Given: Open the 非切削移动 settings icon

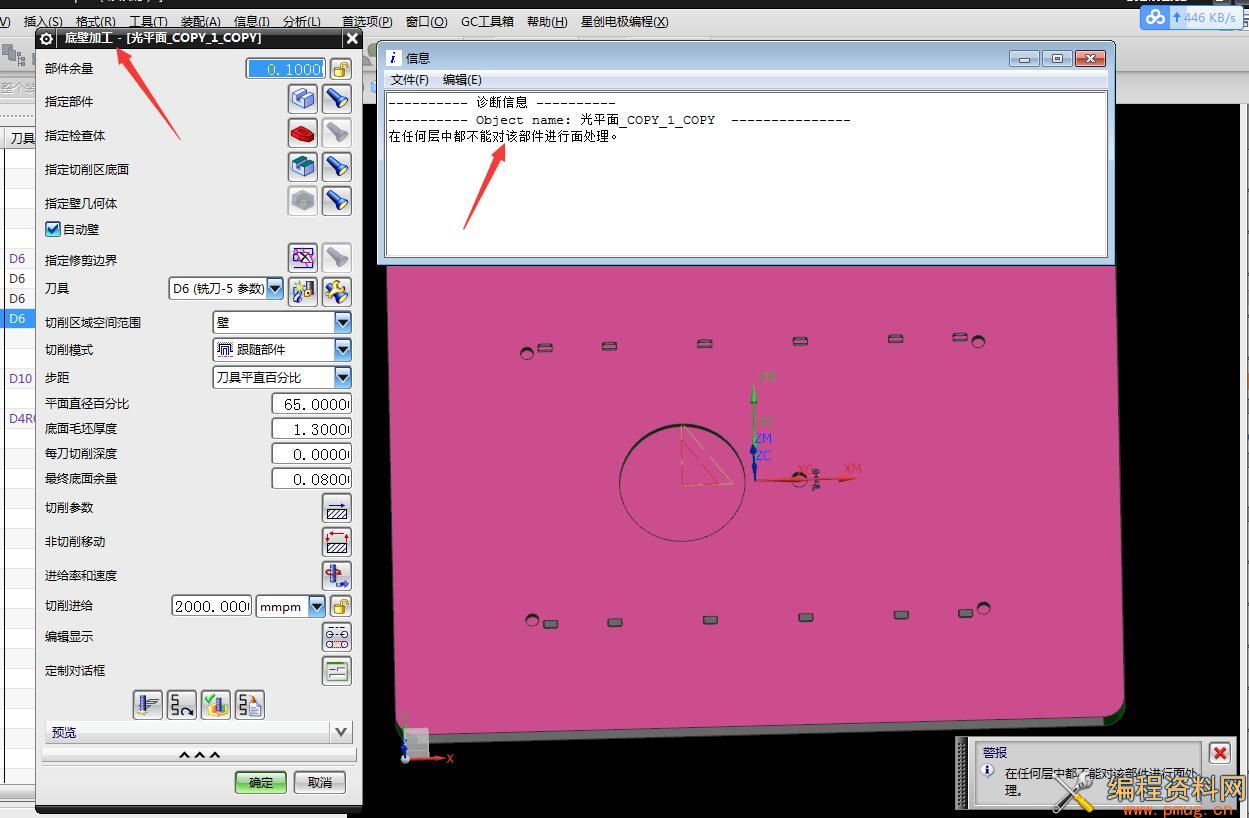Looking at the screenshot, I should pos(337,542).
